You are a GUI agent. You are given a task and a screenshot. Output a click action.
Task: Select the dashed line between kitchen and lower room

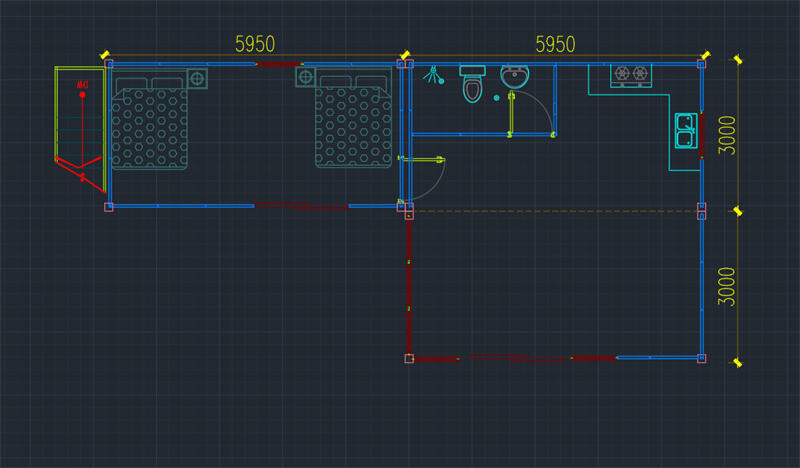[x=555, y=211]
